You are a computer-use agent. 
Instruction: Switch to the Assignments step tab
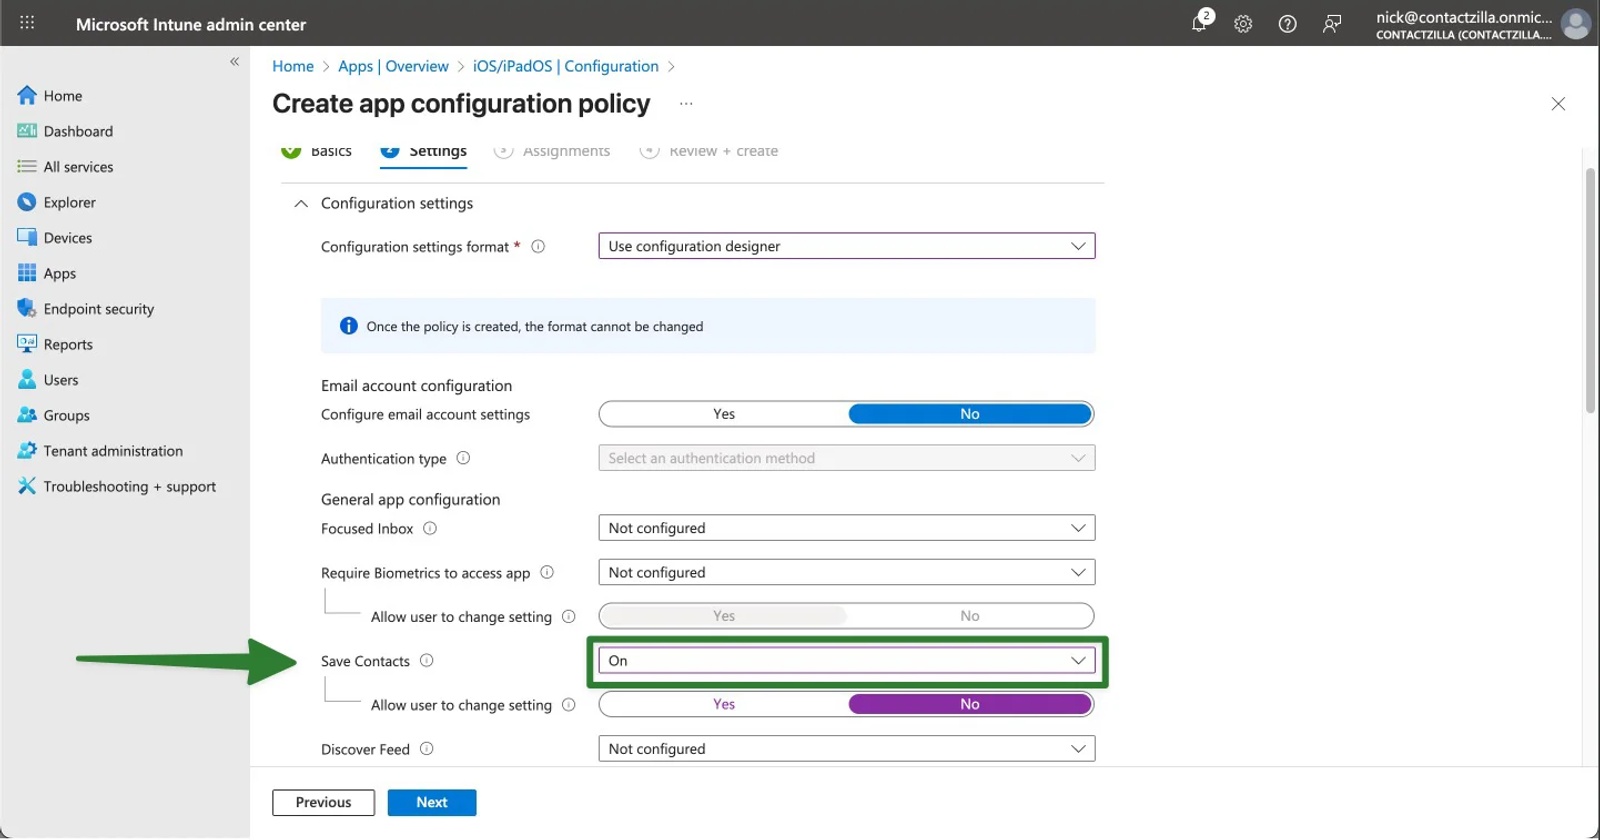(552, 152)
